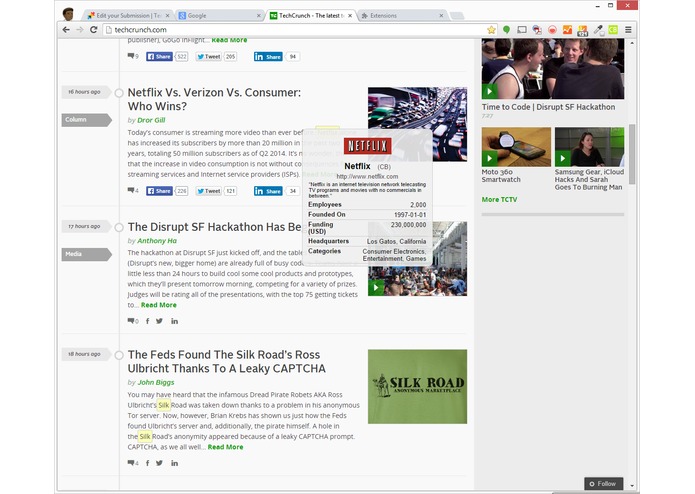Image resolution: width=695 pixels, height=494 pixels.
Task: Click Read More on Silk Road article
Action: (x=226, y=447)
